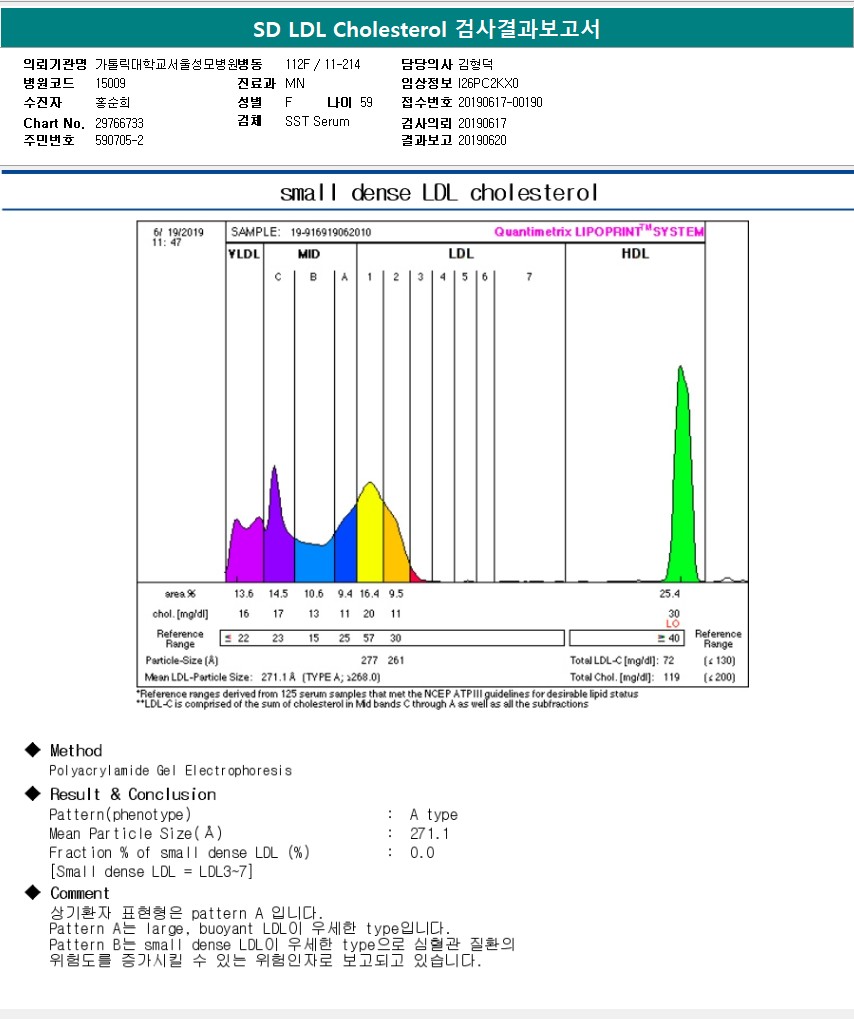Select the LDL subfraction label 7
Image resolution: width=854 pixels, height=1019 pixels.
tap(529, 277)
